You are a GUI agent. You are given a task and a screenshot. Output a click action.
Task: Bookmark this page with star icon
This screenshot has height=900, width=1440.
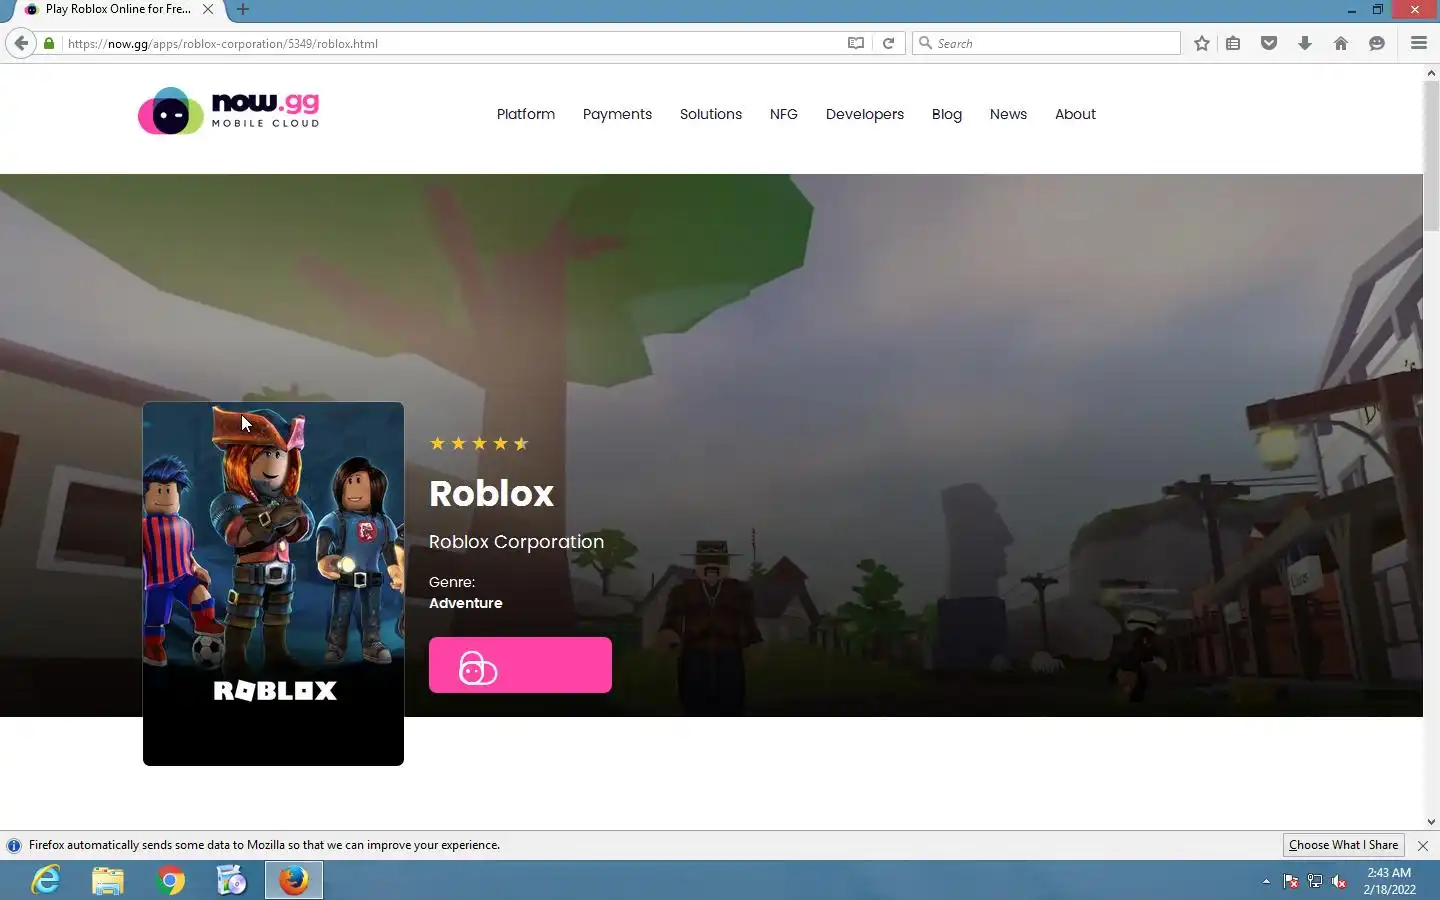click(x=1202, y=43)
